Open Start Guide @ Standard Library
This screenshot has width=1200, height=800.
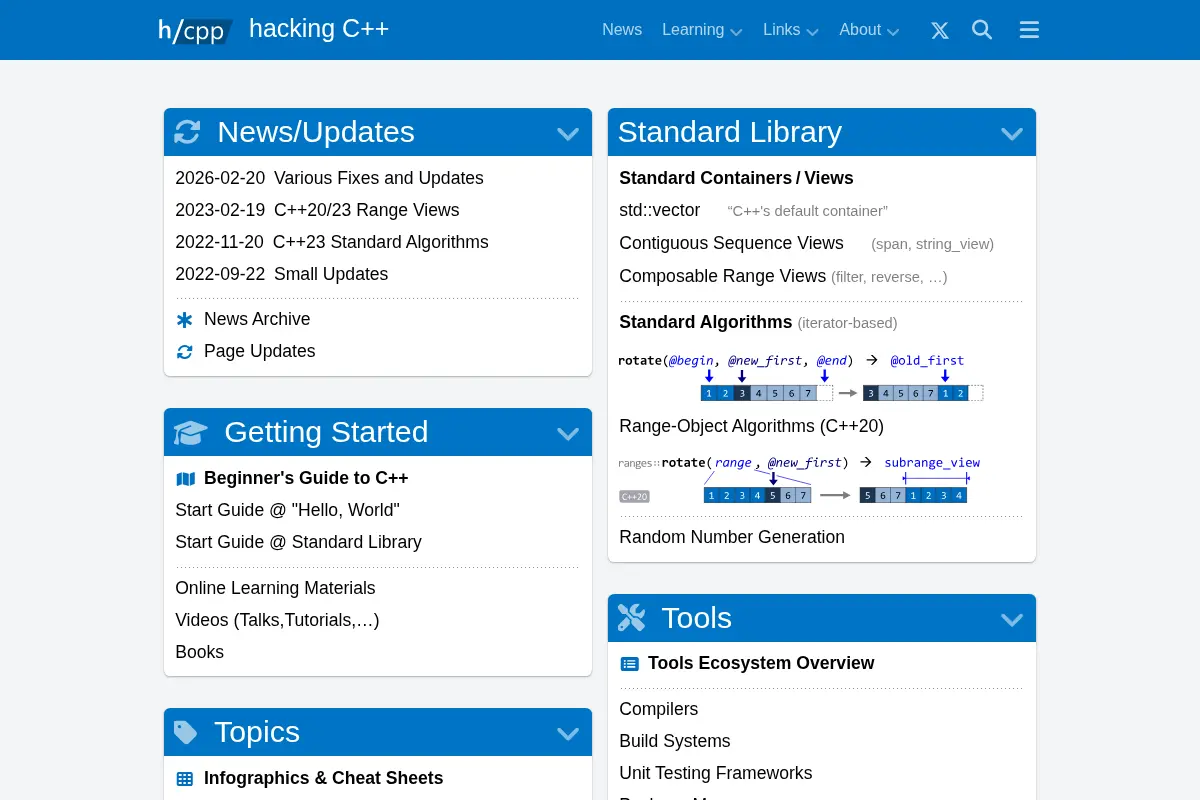tap(298, 542)
